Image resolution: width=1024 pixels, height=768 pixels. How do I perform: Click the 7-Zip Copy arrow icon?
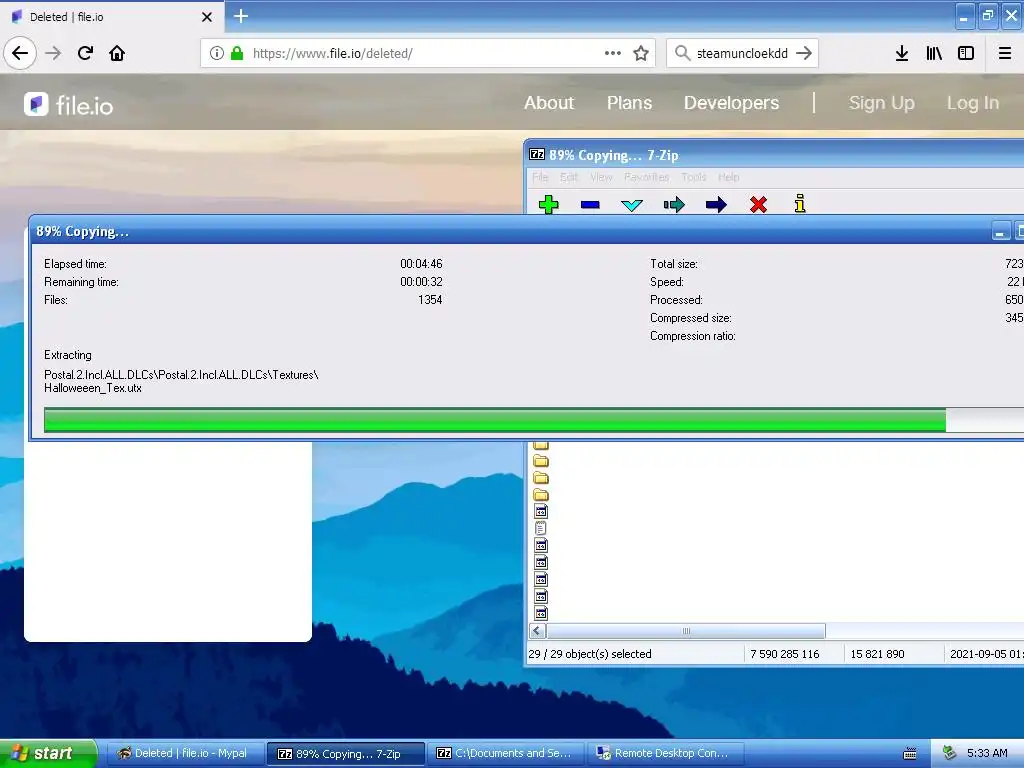pos(674,205)
